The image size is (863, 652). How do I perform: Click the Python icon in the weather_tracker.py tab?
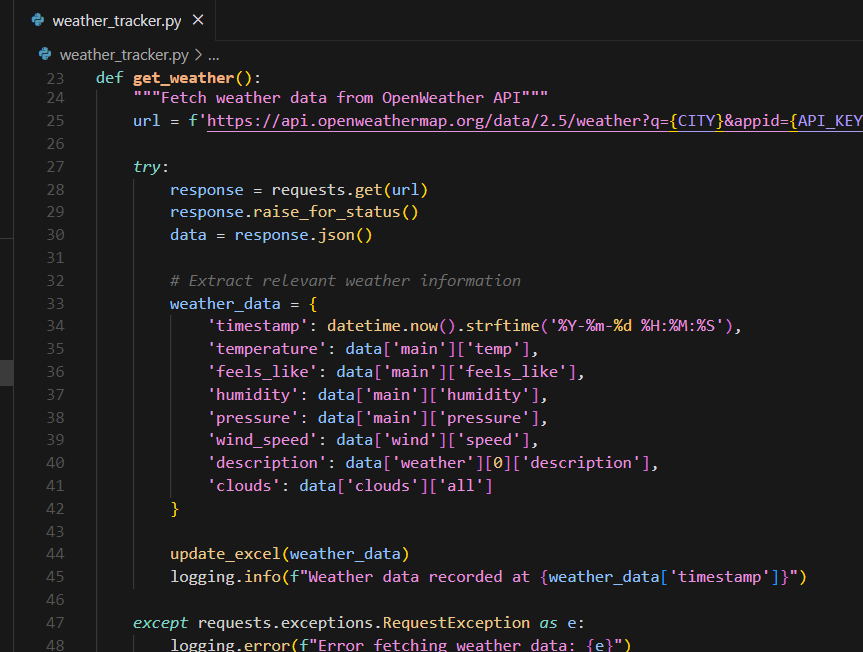tap(38, 20)
